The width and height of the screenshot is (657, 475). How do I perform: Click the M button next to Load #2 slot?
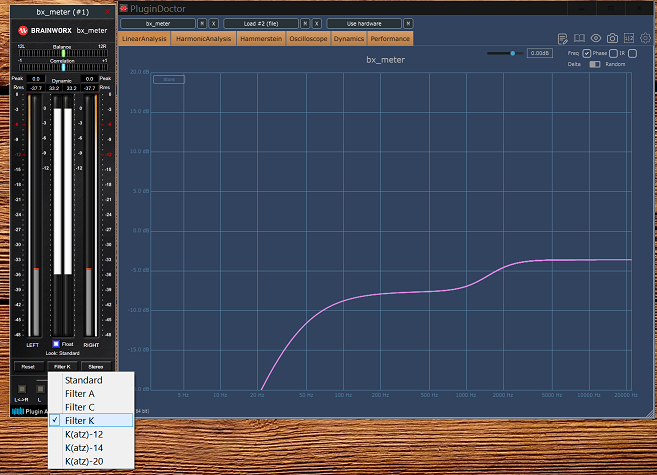(305, 23)
